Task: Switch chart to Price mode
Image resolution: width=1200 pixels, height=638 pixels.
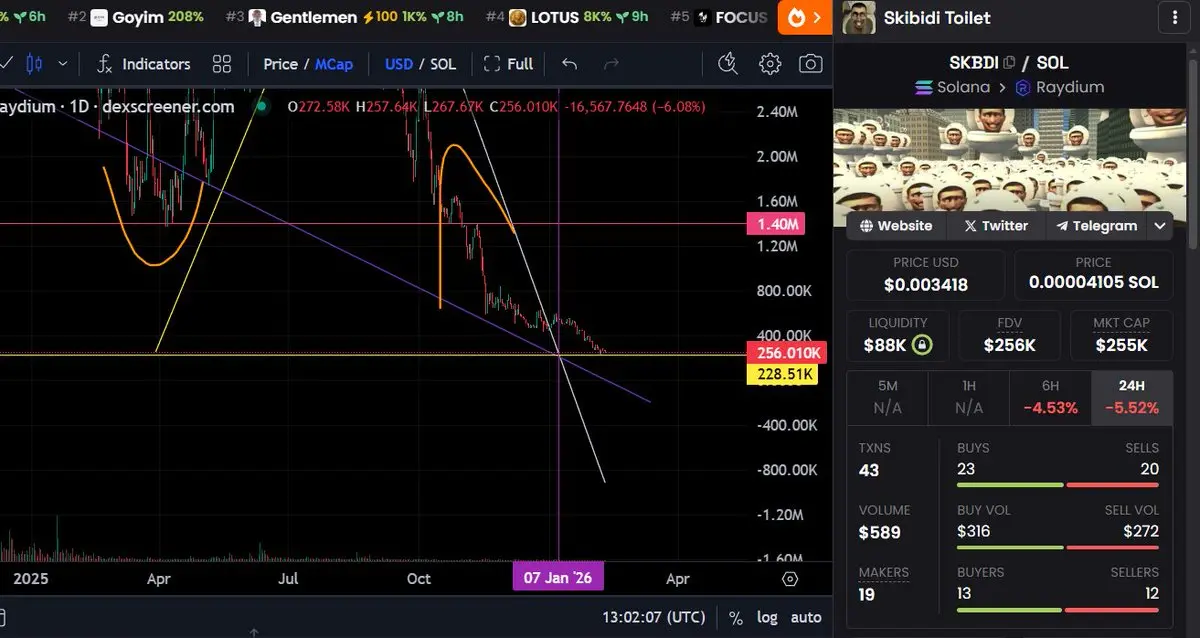Action: pos(280,64)
